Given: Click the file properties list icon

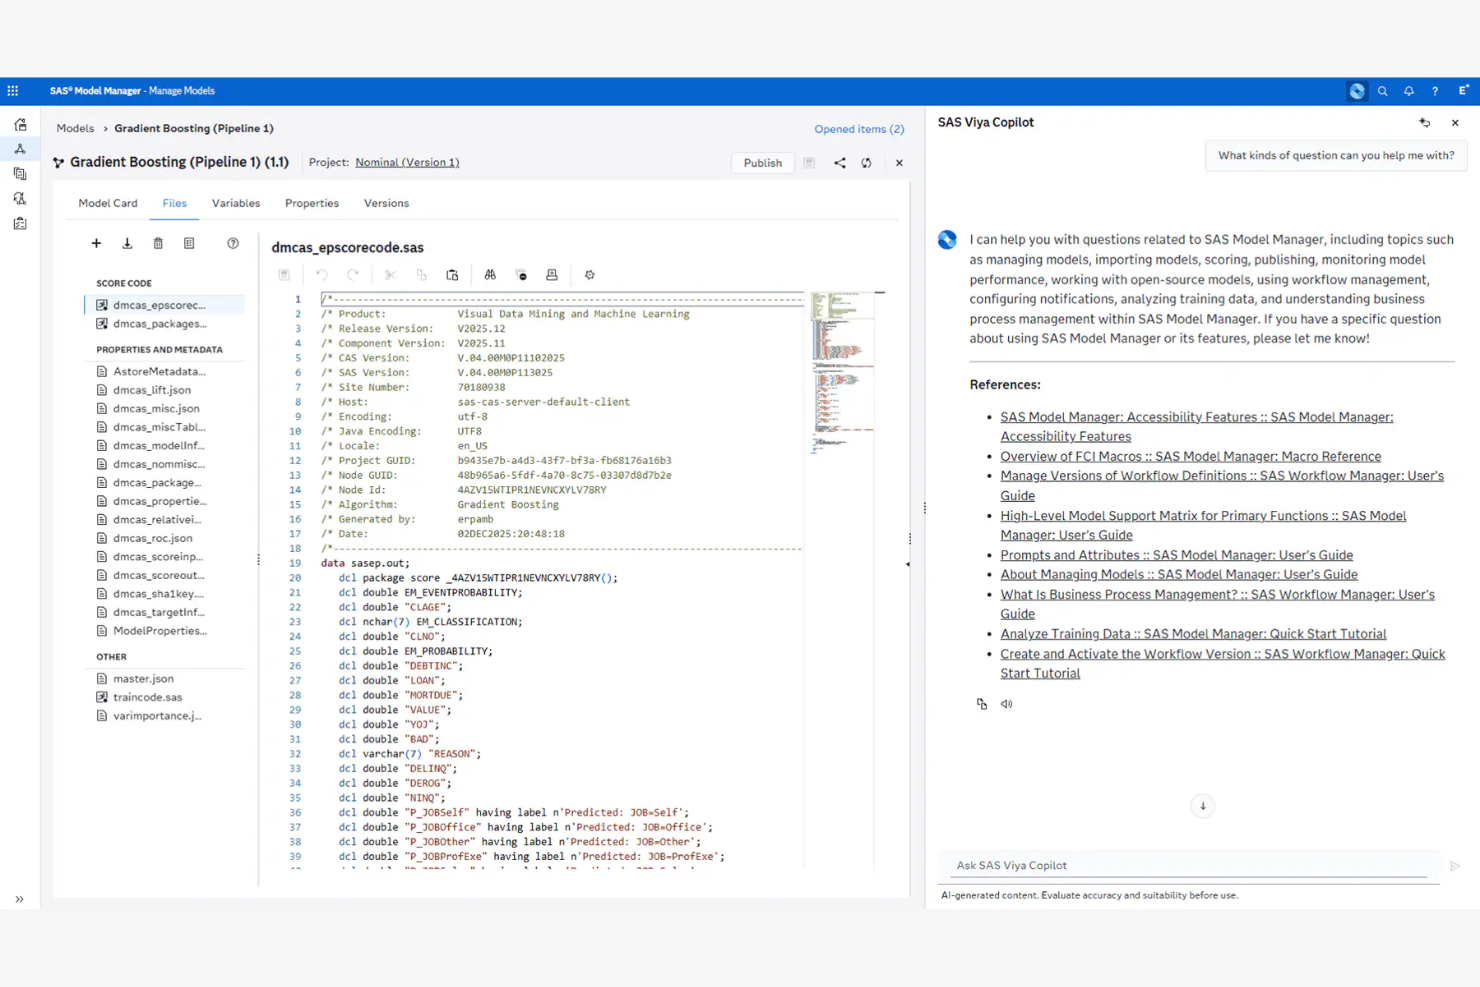Looking at the screenshot, I should (189, 243).
